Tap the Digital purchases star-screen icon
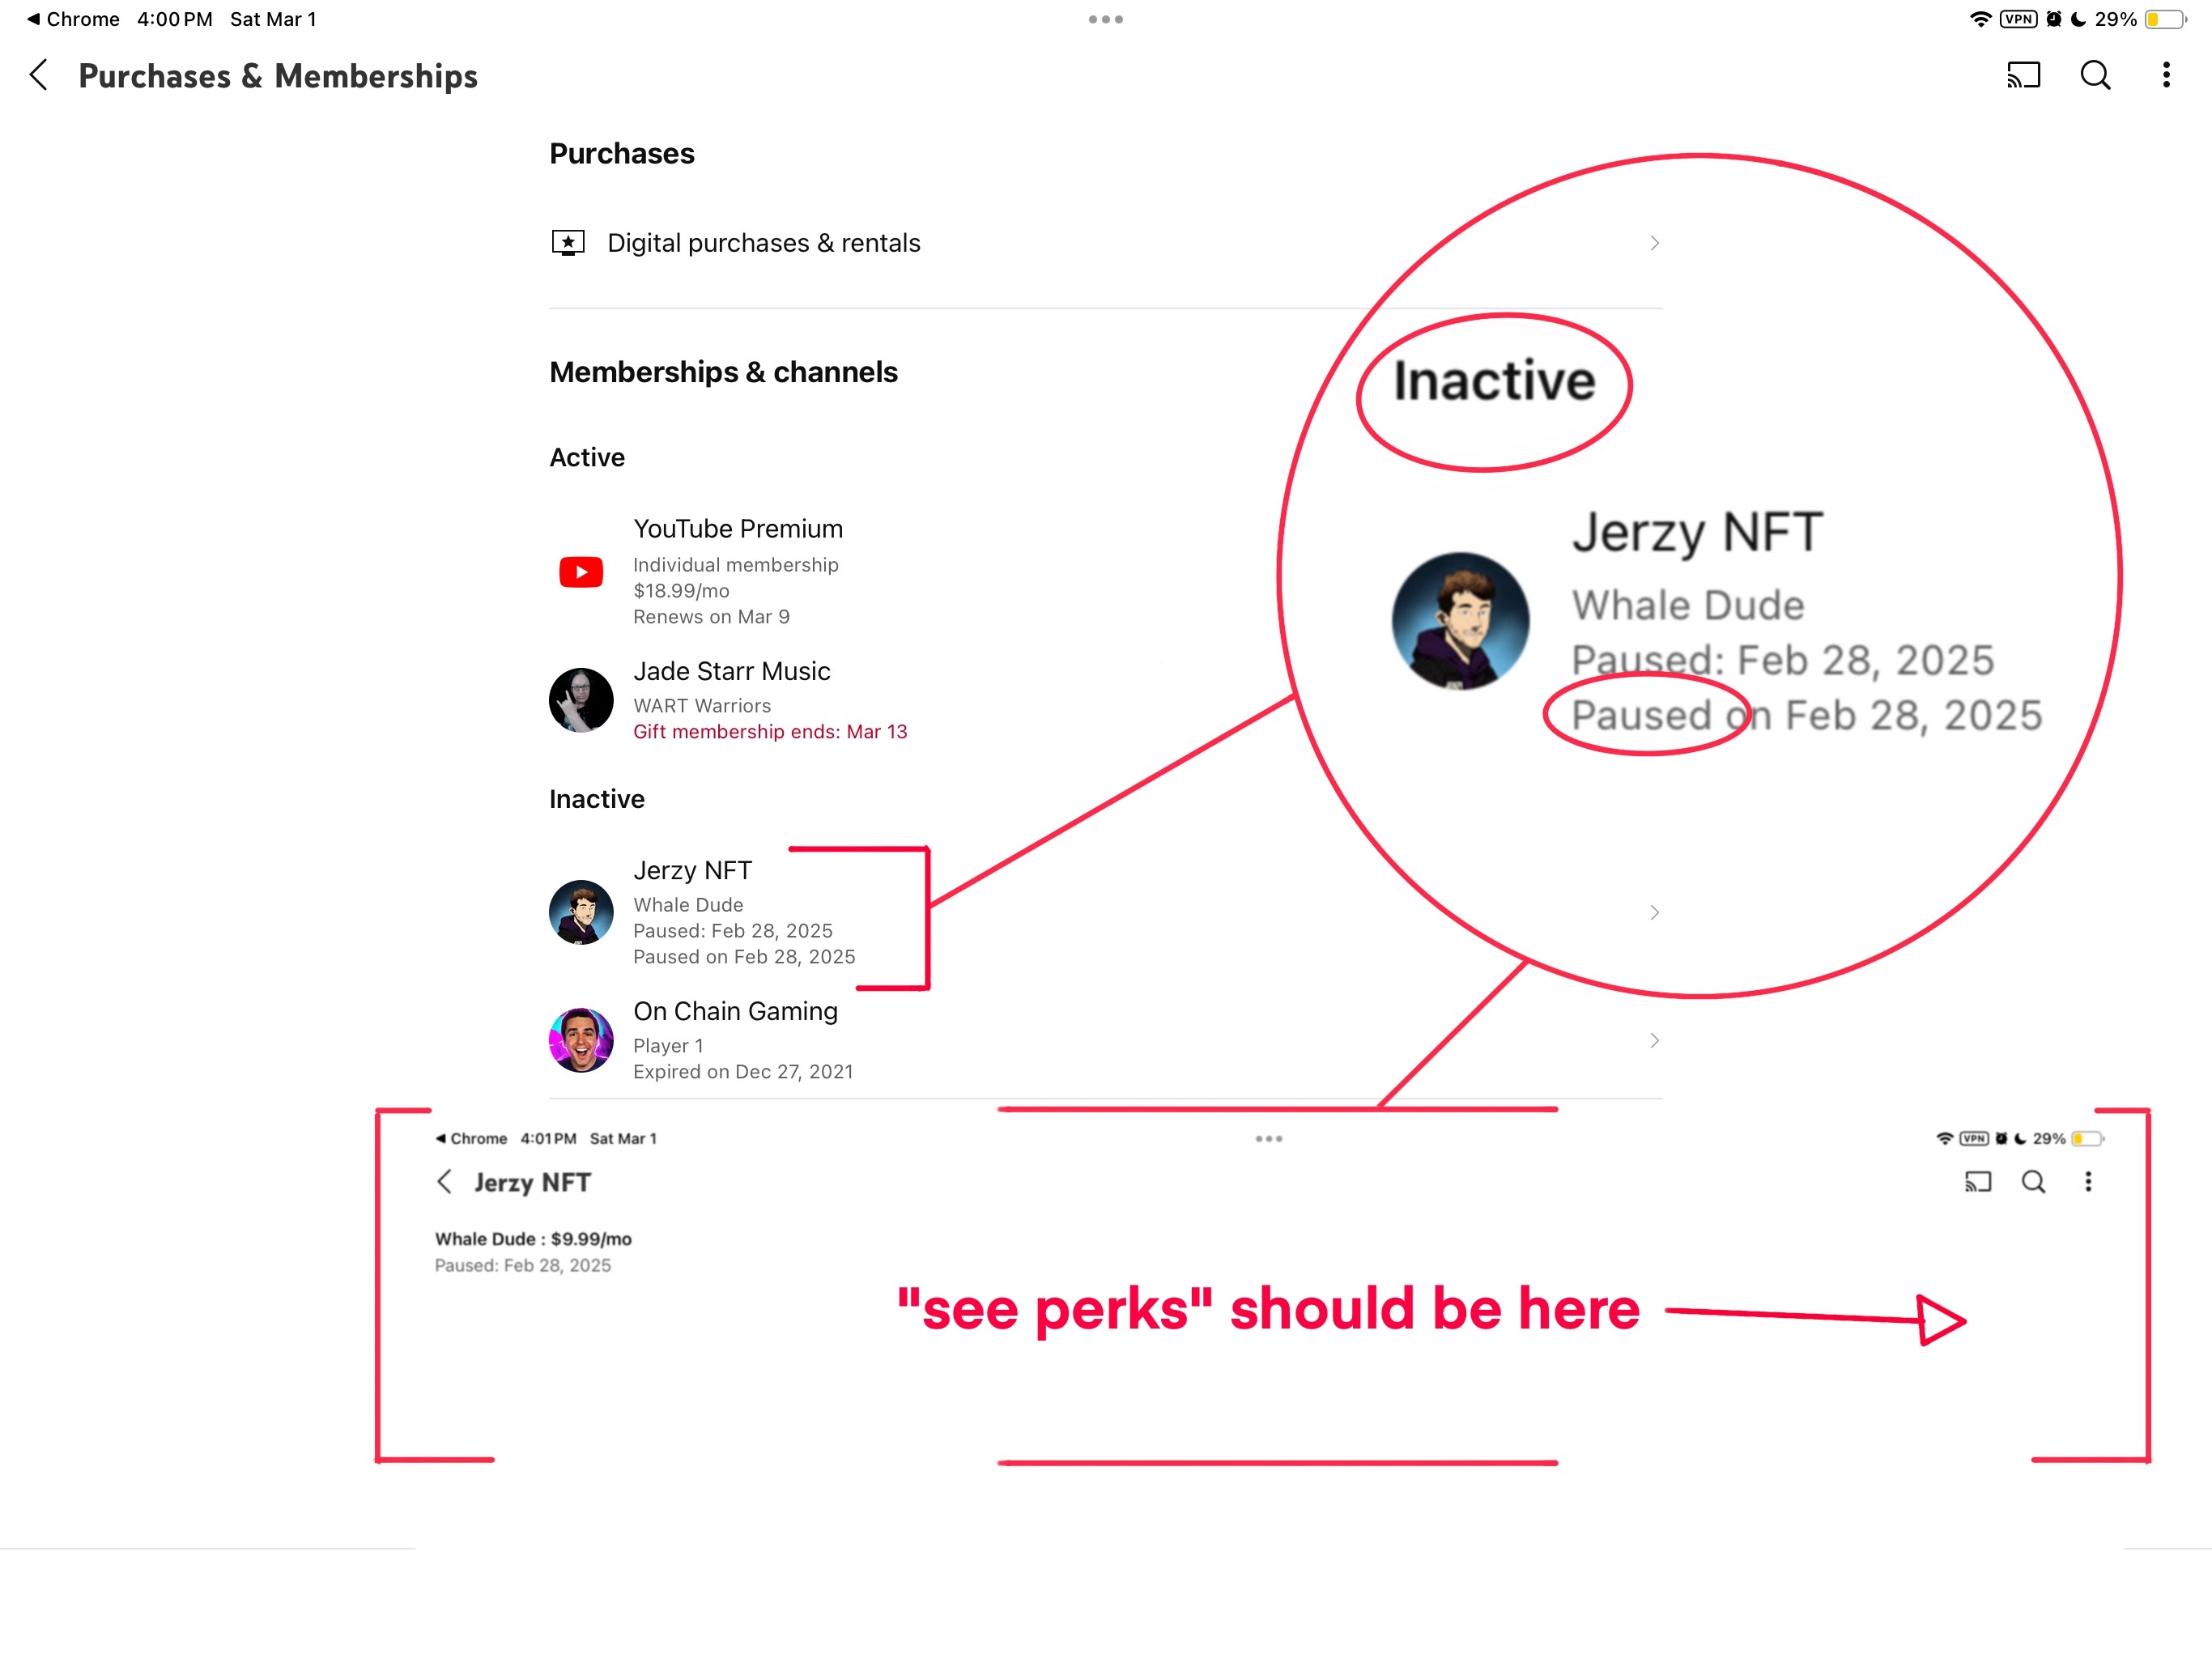The width and height of the screenshot is (2212, 1658). 568,243
